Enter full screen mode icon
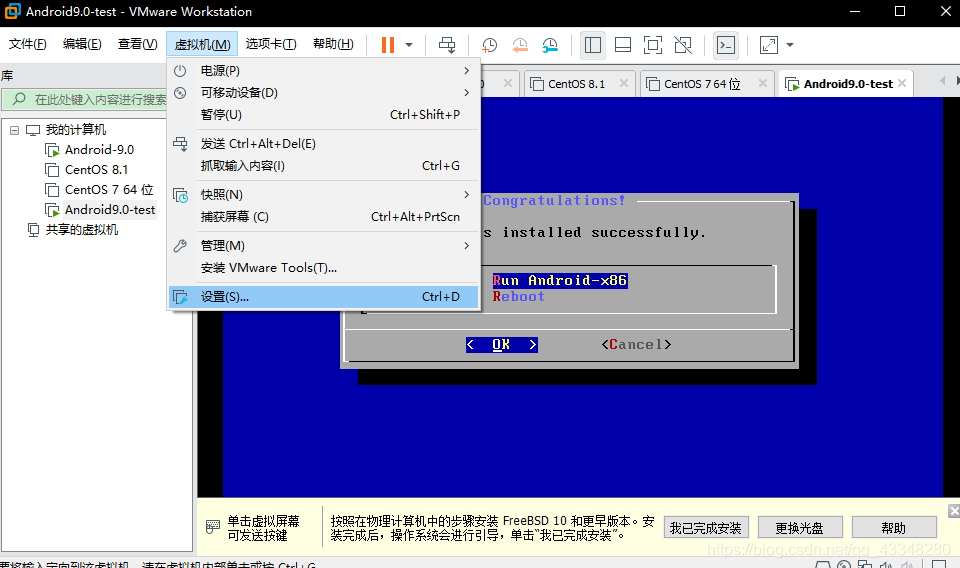Viewport: 960px width, 568px height. click(x=653, y=45)
